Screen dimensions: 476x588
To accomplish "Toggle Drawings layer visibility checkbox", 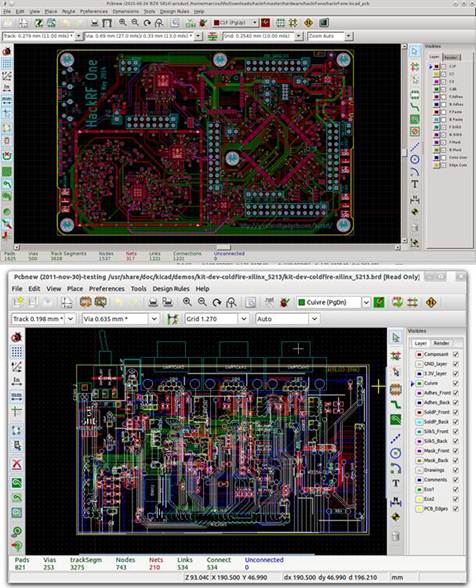I will [456, 470].
